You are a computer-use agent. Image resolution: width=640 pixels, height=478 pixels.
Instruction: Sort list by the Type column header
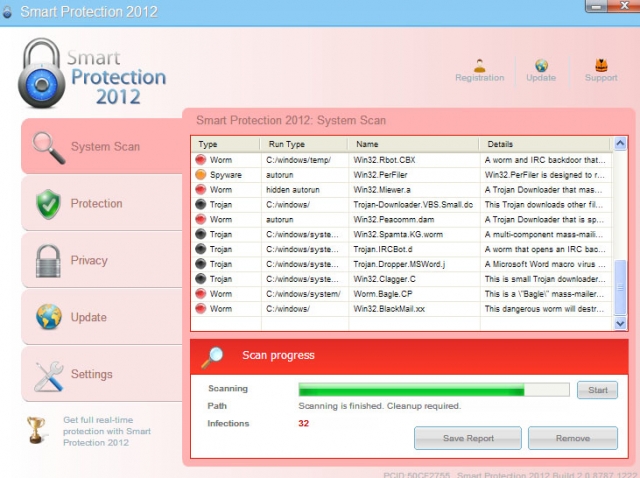tap(226, 144)
